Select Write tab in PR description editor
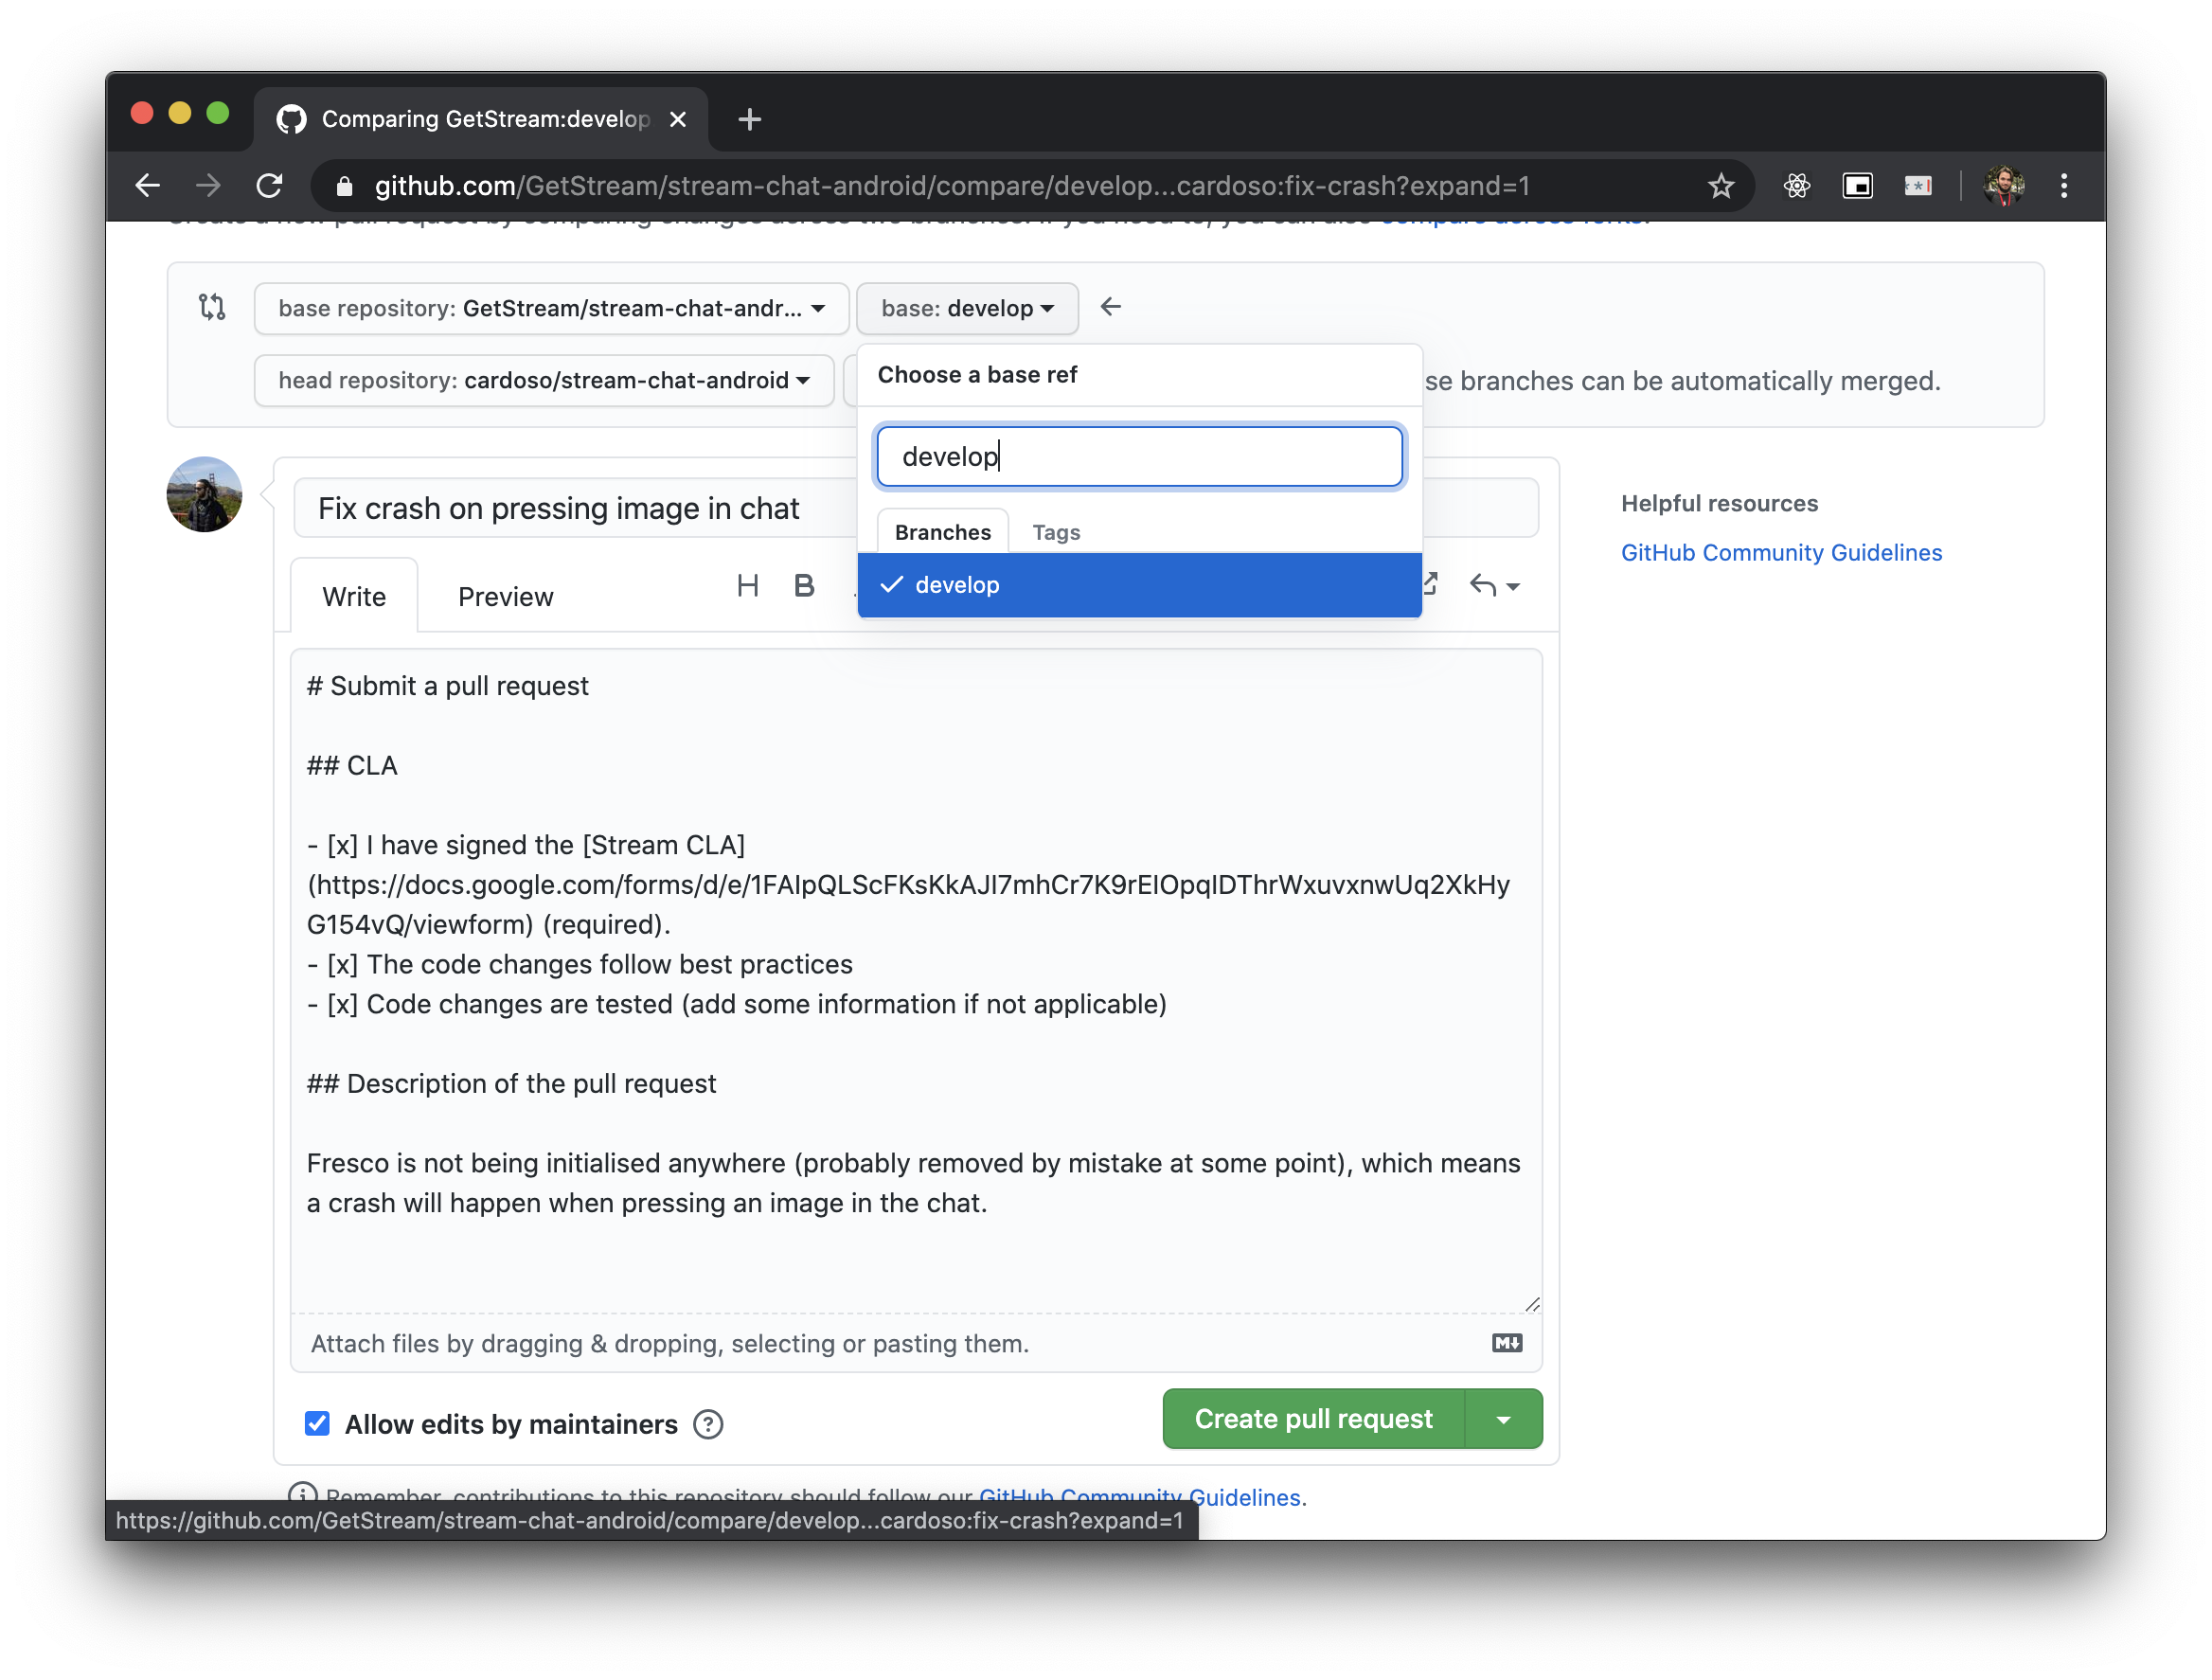Image resolution: width=2212 pixels, height=1680 pixels. [x=353, y=595]
